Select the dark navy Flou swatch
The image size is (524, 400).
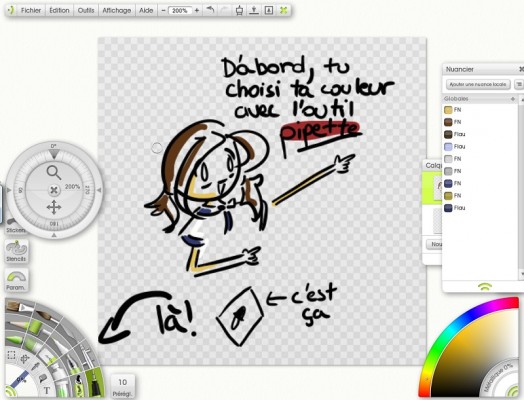pyautogui.click(x=448, y=208)
